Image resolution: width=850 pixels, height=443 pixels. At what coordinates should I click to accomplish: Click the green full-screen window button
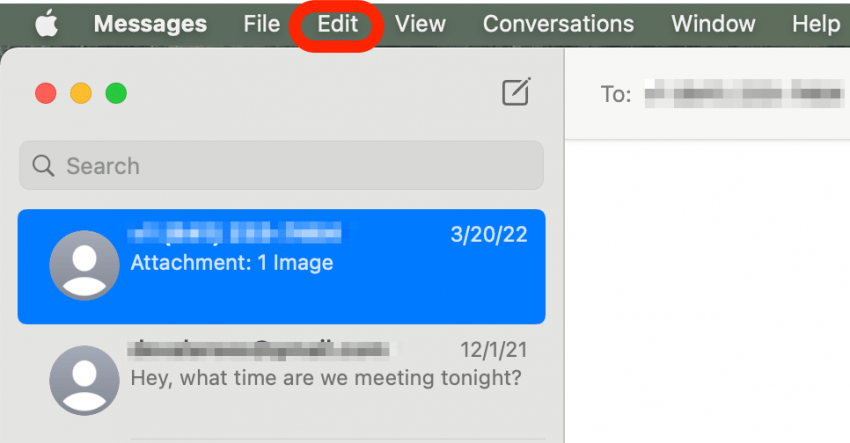tap(116, 94)
